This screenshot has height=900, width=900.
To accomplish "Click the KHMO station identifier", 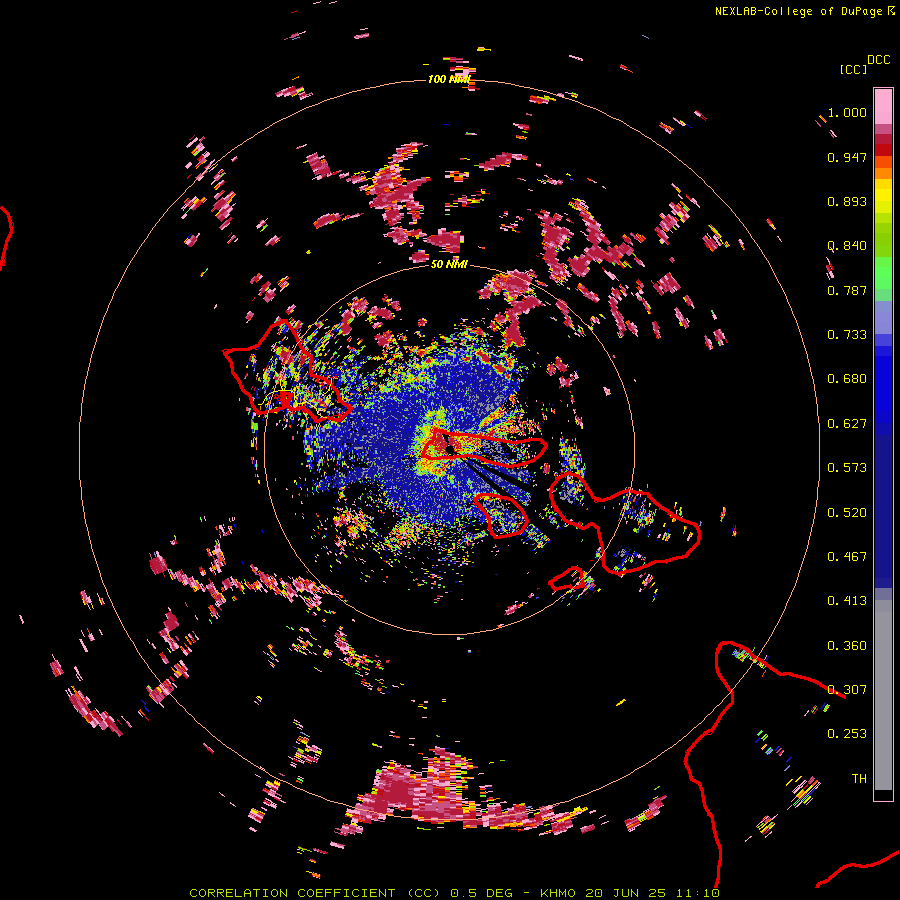I will (557, 893).
